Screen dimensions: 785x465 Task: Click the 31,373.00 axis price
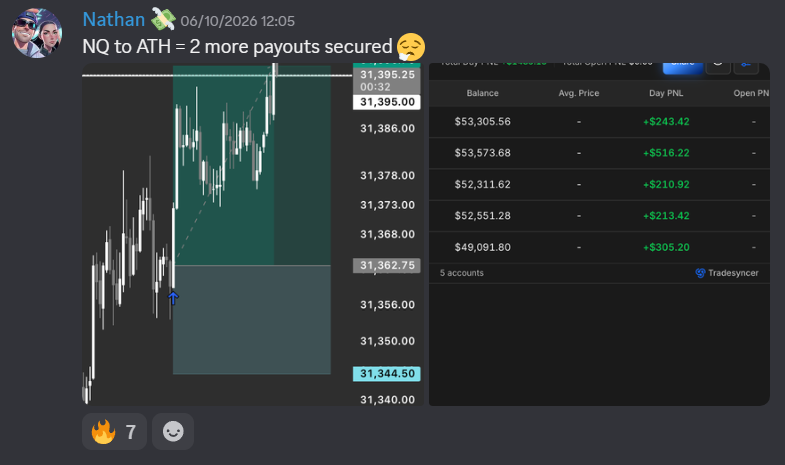point(387,205)
